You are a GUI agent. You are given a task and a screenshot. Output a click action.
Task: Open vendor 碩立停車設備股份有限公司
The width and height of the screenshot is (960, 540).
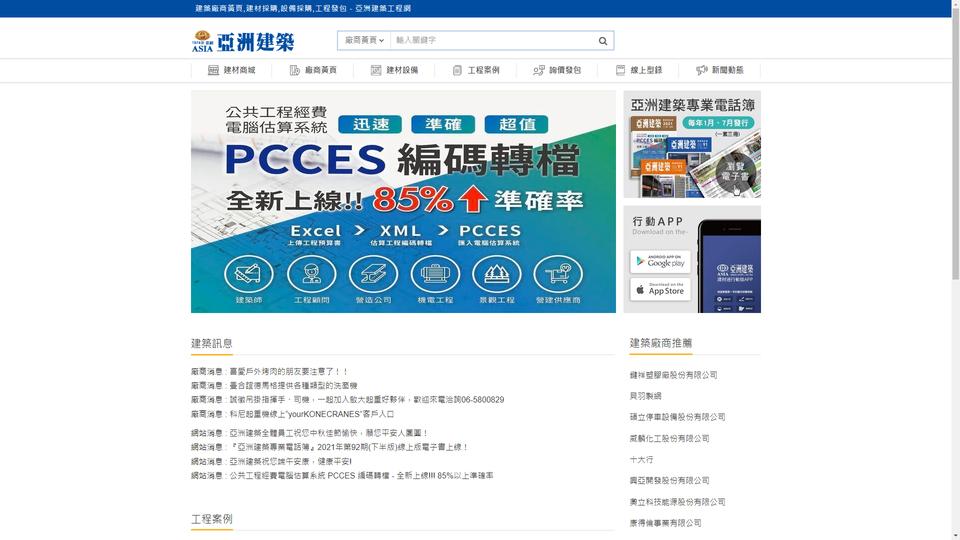pos(677,417)
